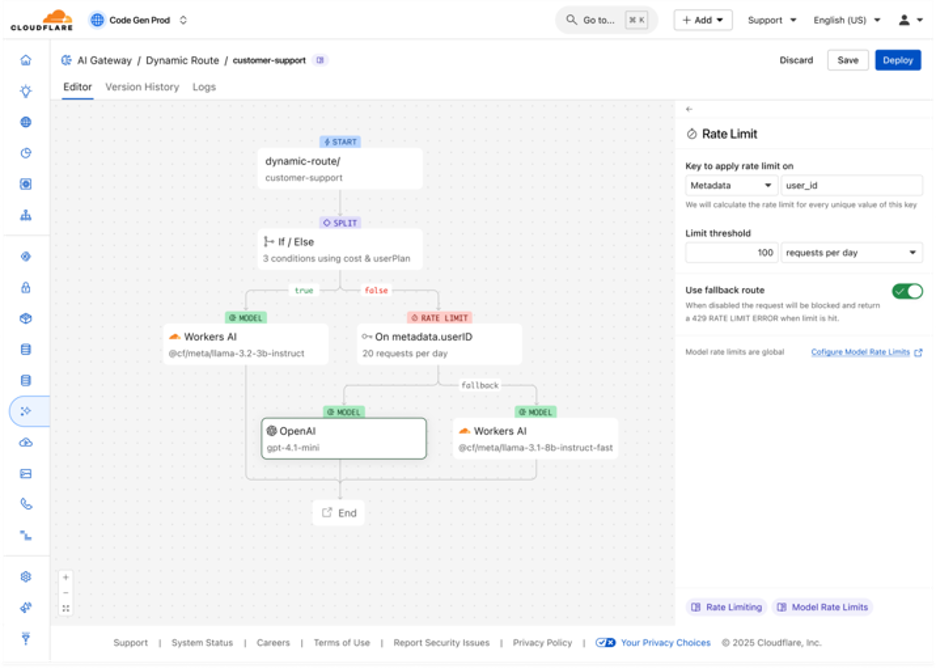
Task: Select the Workers AI llama-3.2-3b-instruct node
Action: pyautogui.click(x=246, y=344)
